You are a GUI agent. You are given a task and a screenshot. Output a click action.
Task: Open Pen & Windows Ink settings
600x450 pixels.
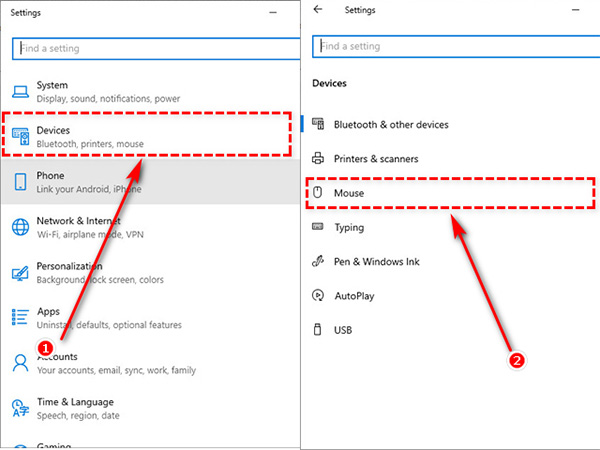tap(378, 261)
